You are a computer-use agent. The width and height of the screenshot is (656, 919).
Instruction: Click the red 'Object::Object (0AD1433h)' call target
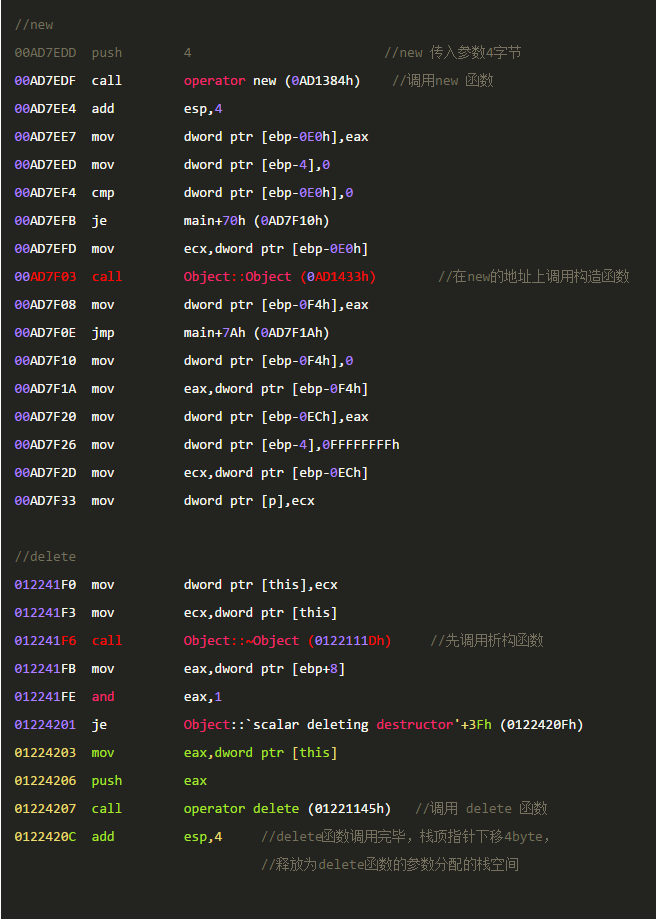click(x=280, y=277)
